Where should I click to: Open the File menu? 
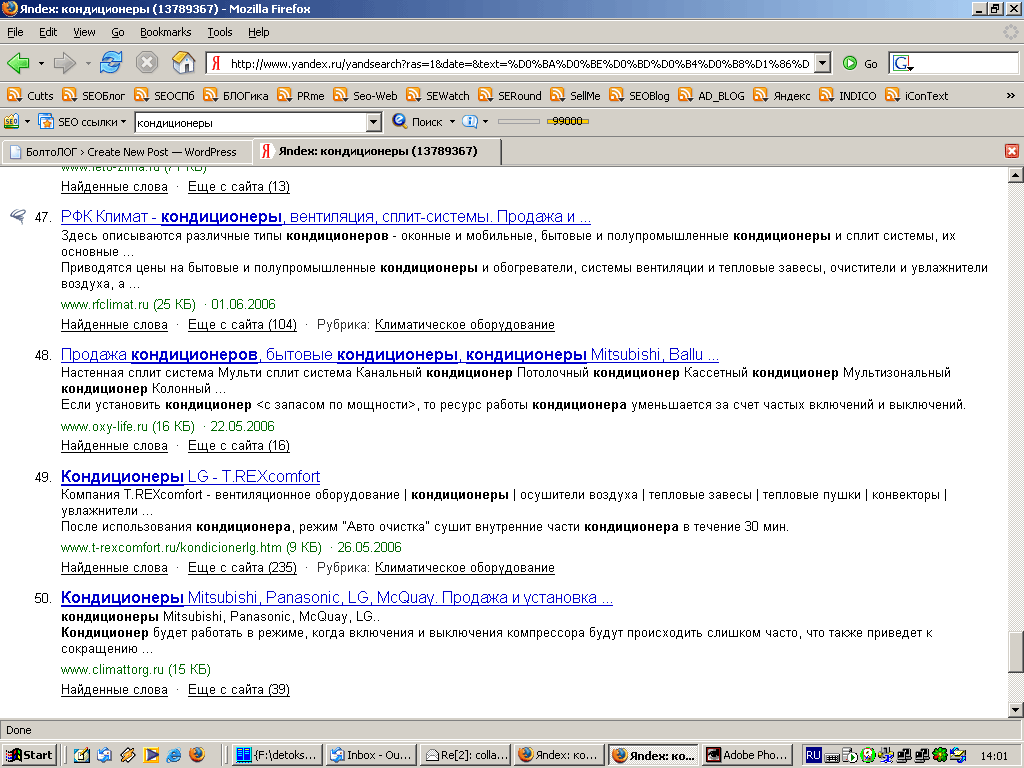[15, 32]
